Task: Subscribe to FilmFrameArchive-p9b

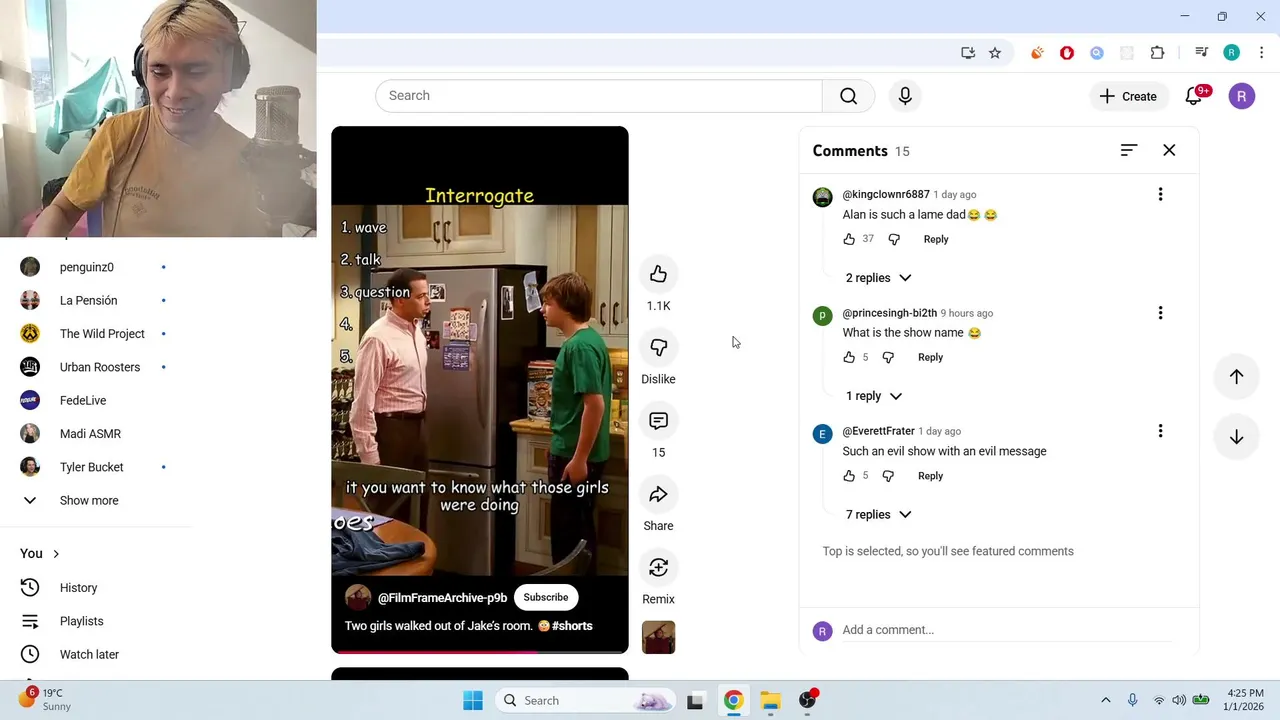Action: click(546, 598)
